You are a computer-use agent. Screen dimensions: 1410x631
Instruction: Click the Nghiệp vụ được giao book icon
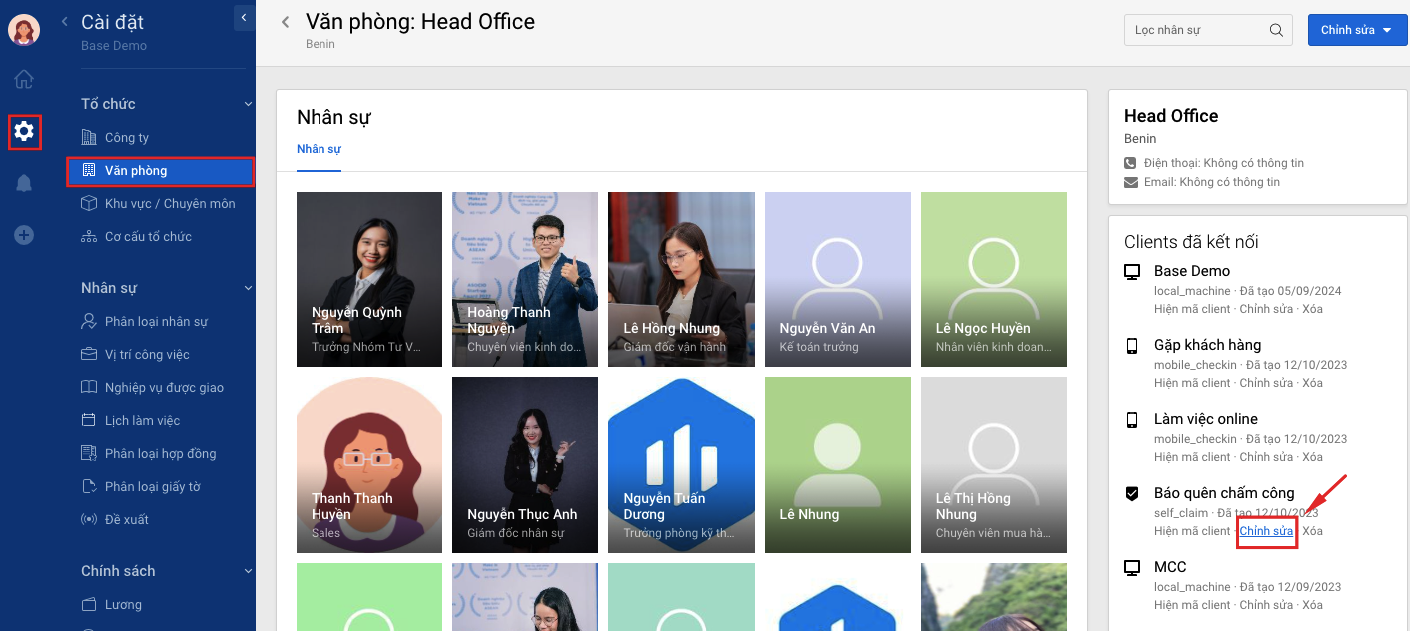click(89, 387)
